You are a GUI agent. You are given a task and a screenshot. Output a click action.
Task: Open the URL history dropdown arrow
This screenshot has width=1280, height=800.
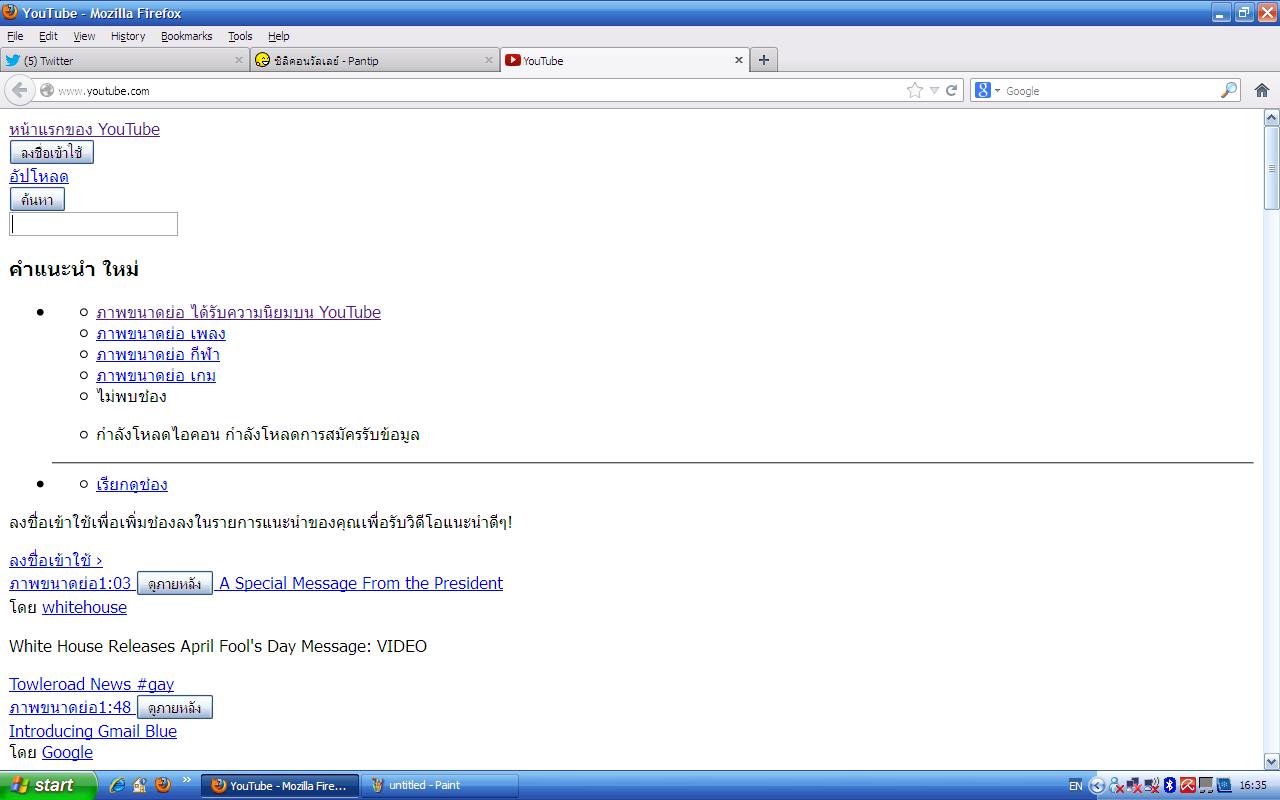[x=934, y=90]
